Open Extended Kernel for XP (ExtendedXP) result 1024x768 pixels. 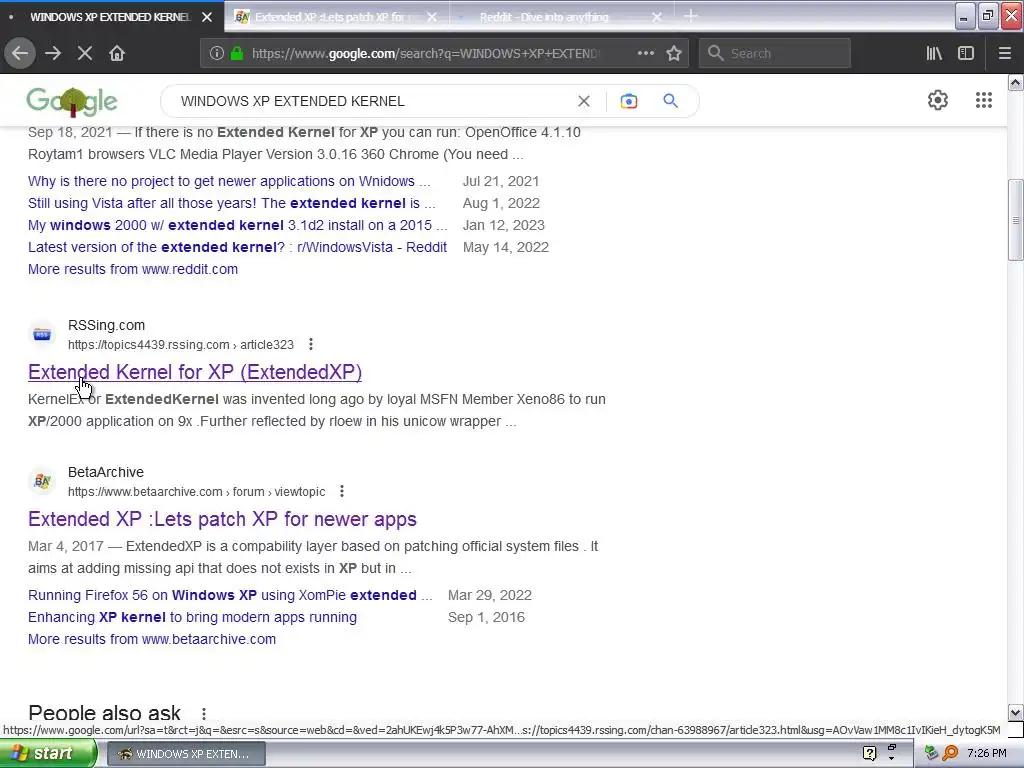click(x=195, y=372)
